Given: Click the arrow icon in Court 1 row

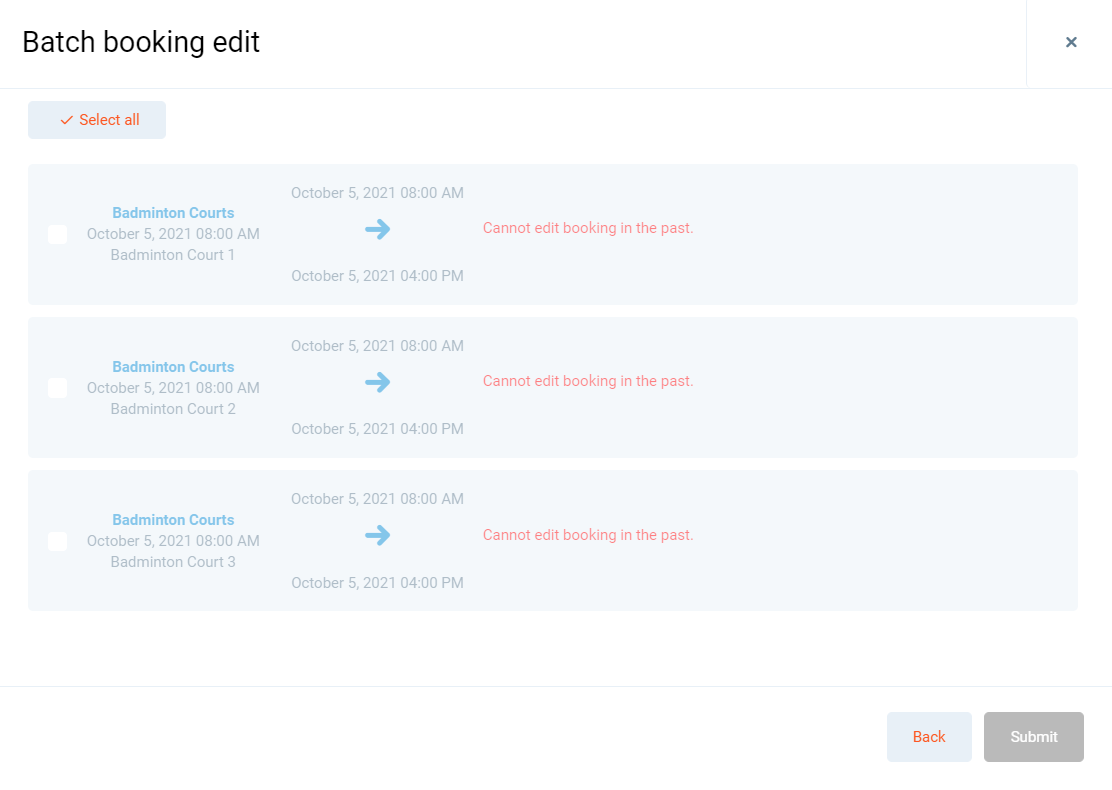Looking at the screenshot, I should pos(377,230).
